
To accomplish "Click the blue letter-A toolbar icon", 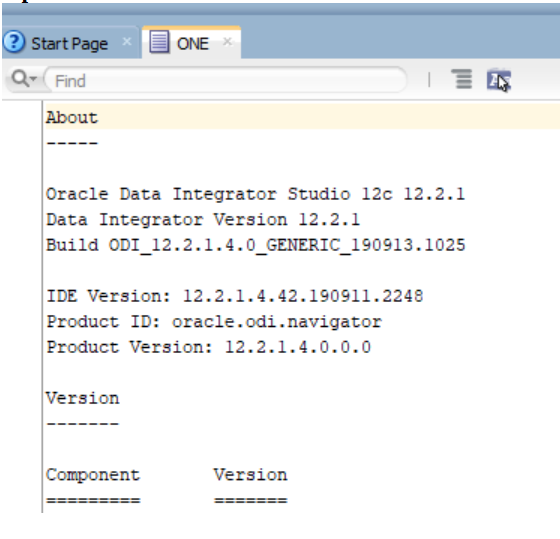I will coord(499,80).
